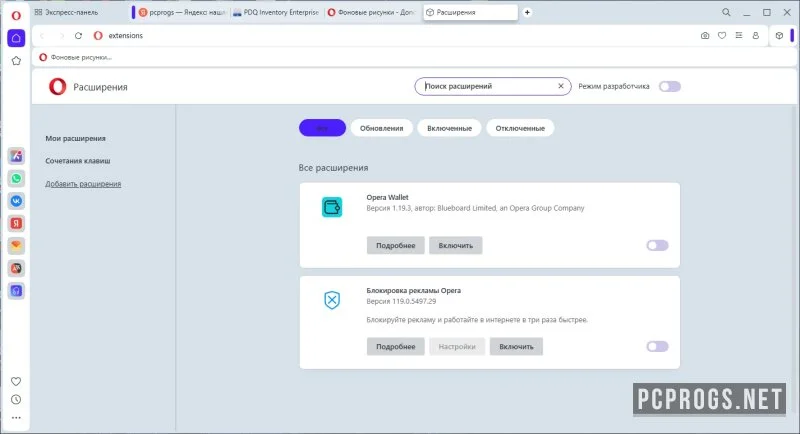The height and width of the screenshot is (434, 800).
Task: Filter extensions by Отключенные
Action: tap(520, 128)
